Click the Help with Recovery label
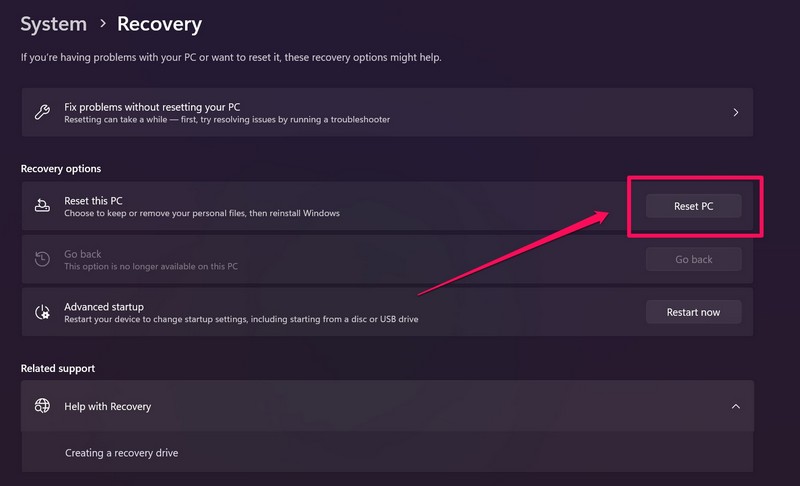Viewport: 800px width, 486px height. click(x=107, y=406)
